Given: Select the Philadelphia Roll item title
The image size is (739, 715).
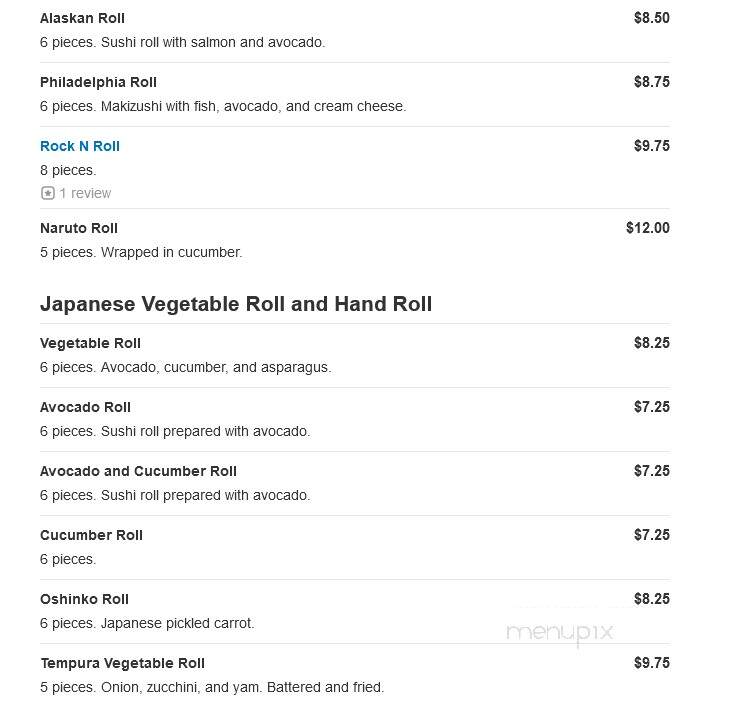Looking at the screenshot, I should pyautogui.click(x=98, y=82).
